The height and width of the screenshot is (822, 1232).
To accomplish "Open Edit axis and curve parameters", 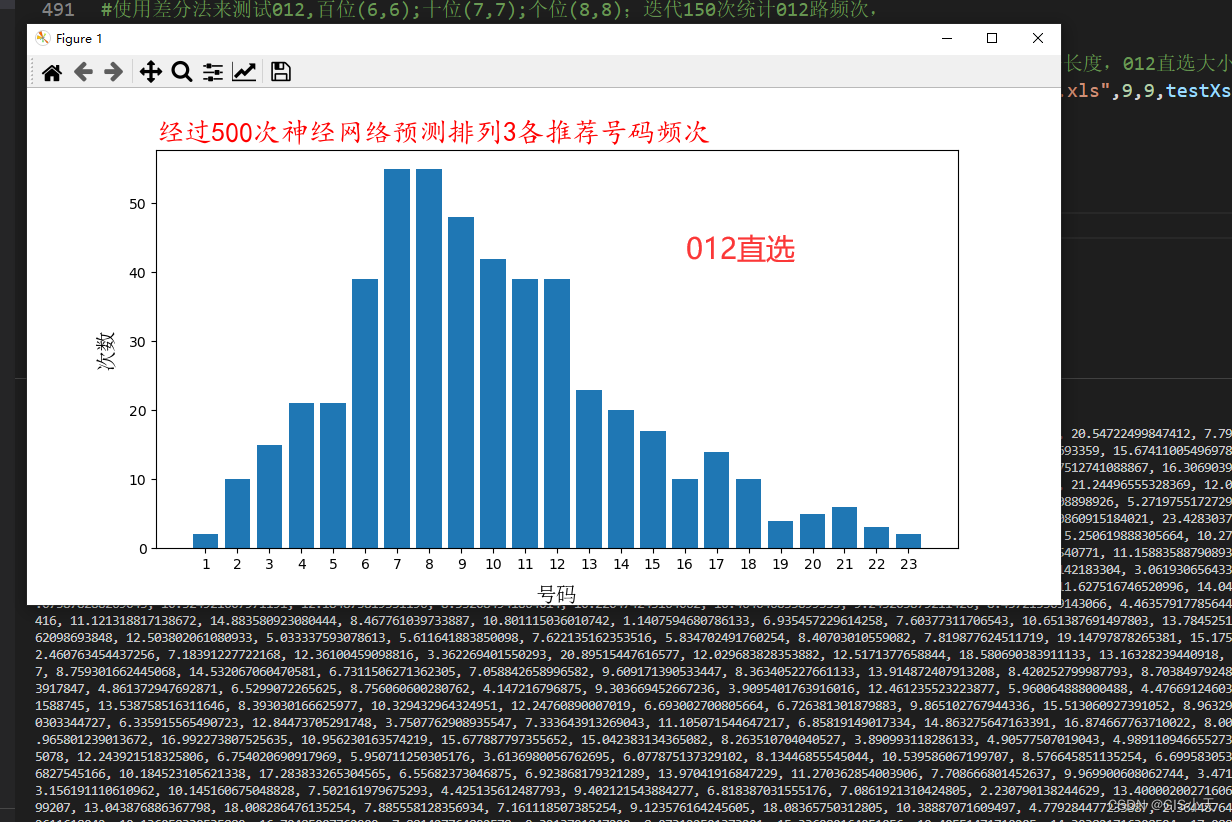I will click(243, 72).
